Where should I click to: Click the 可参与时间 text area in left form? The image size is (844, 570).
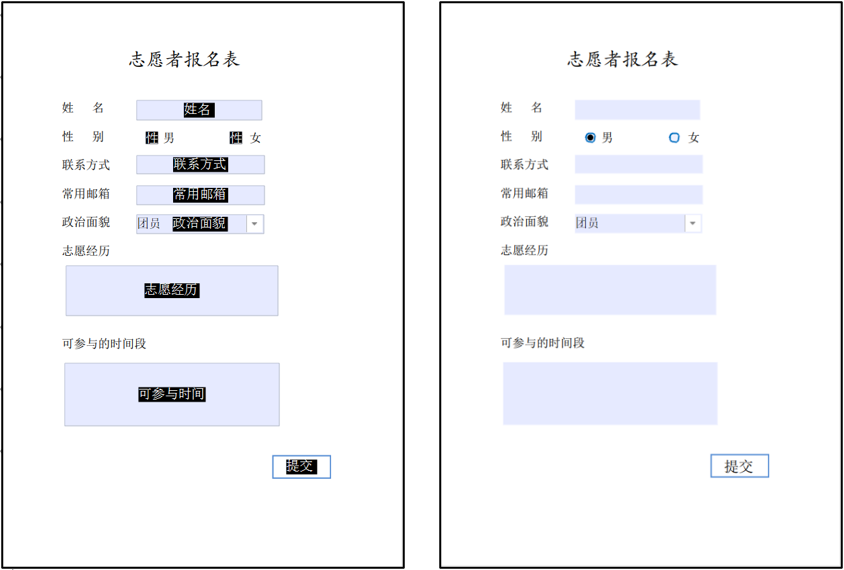coord(172,395)
